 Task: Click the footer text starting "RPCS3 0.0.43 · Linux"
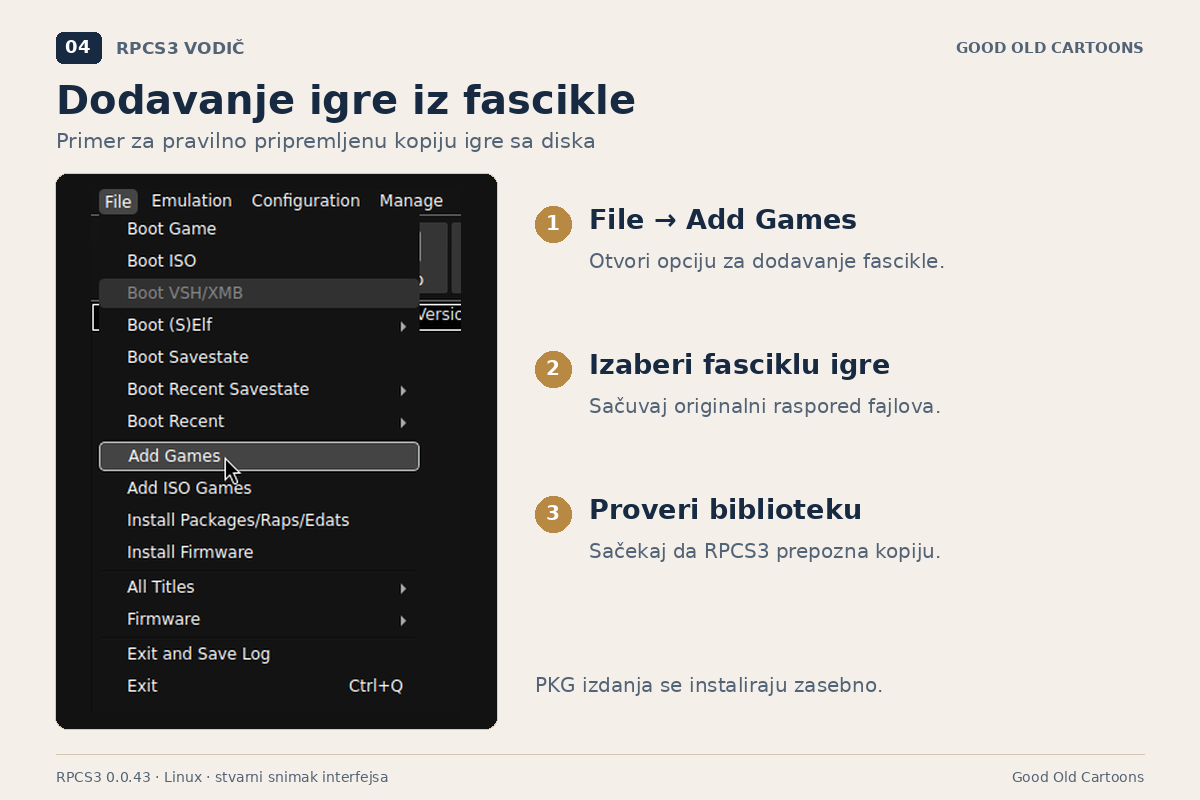coord(222,777)
